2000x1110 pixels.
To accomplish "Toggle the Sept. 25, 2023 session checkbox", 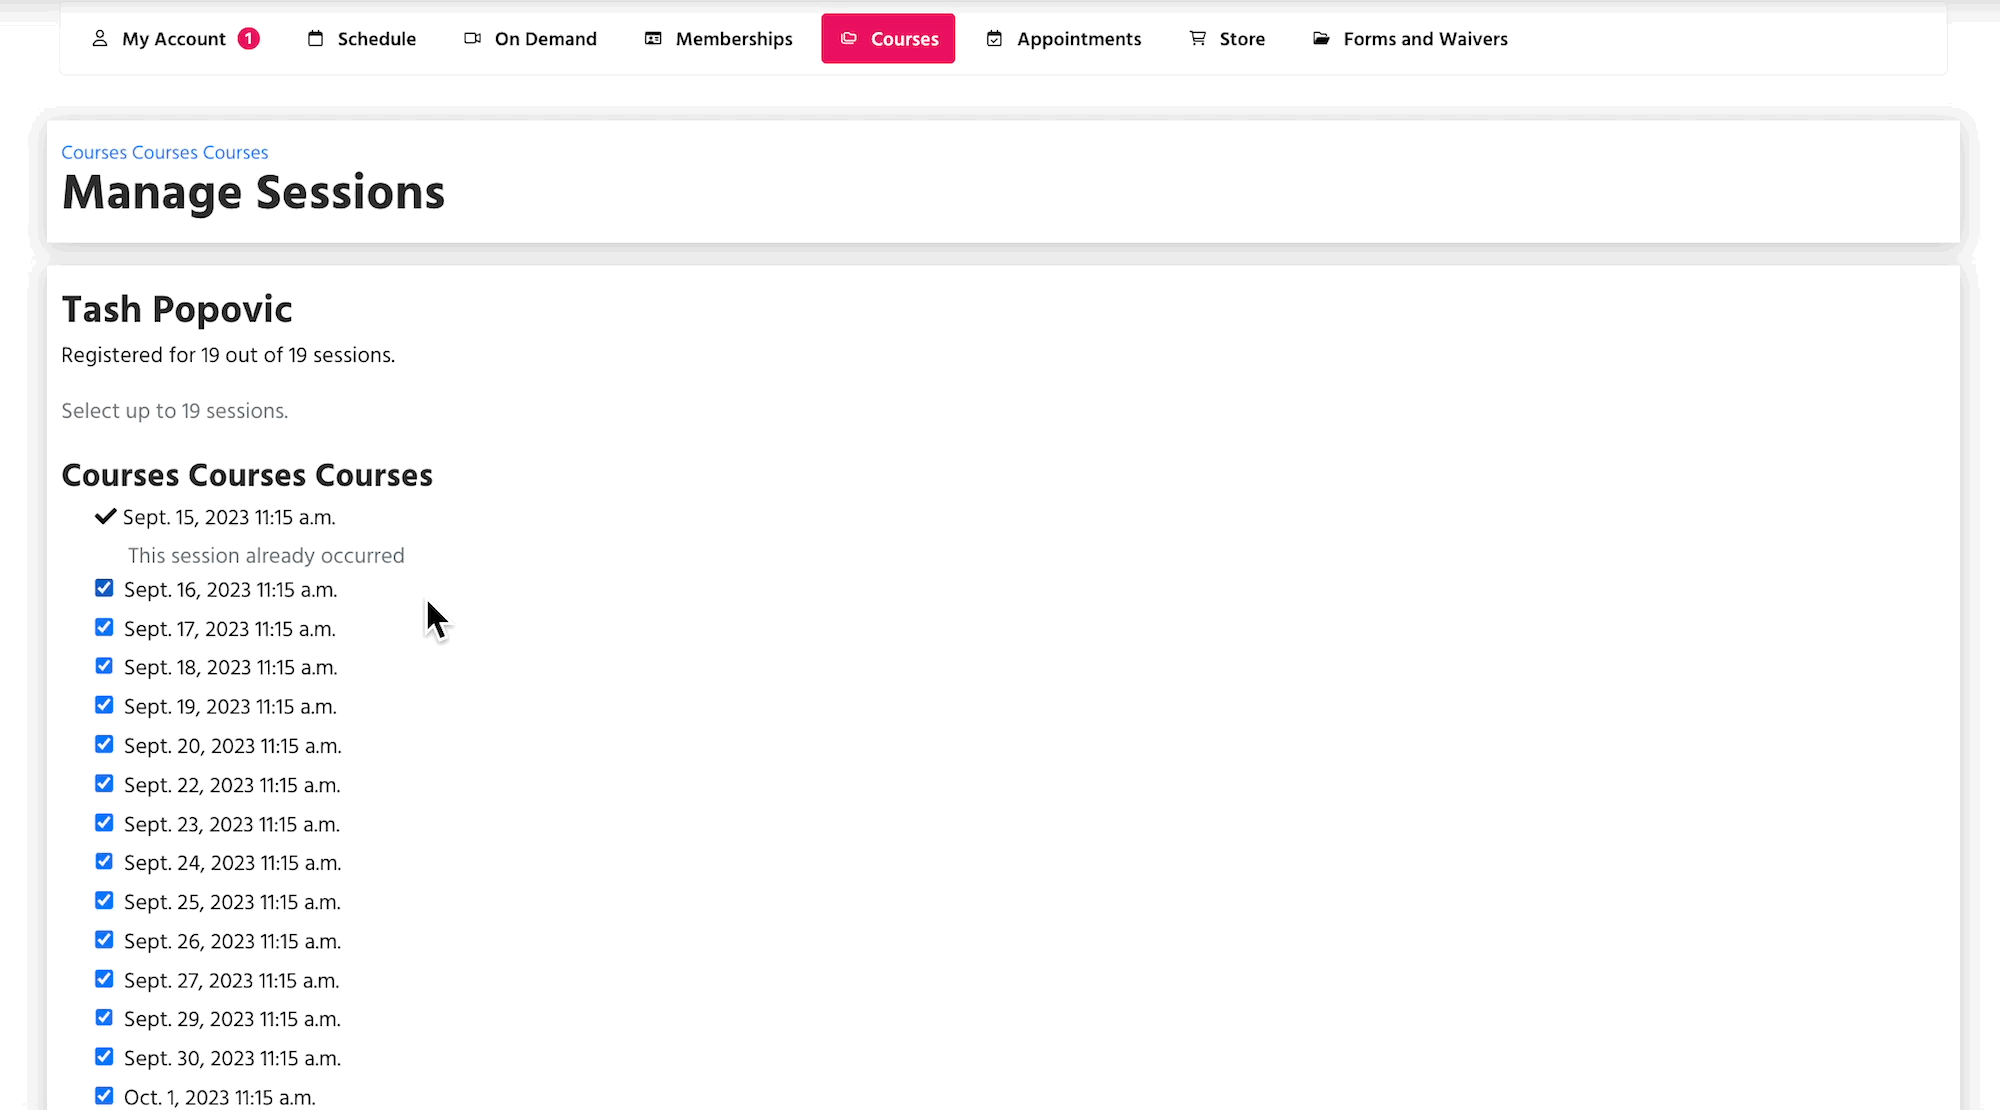I will pos(104,900).
